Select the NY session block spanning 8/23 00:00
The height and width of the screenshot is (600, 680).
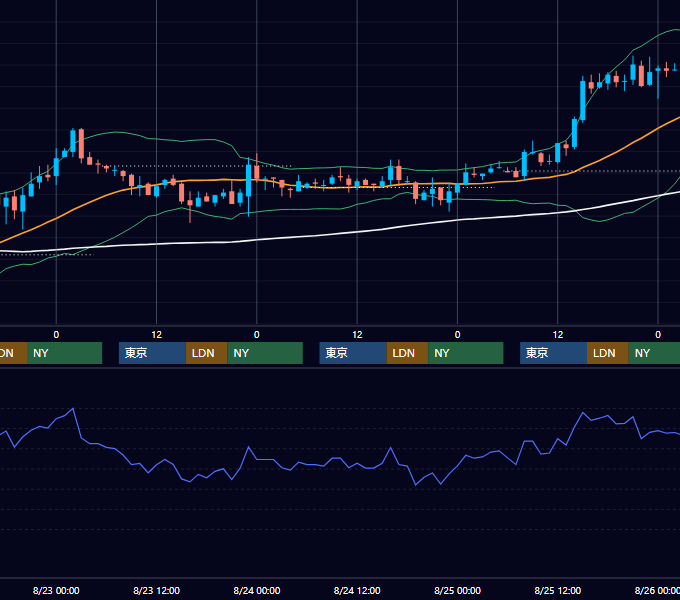[64, 353]
